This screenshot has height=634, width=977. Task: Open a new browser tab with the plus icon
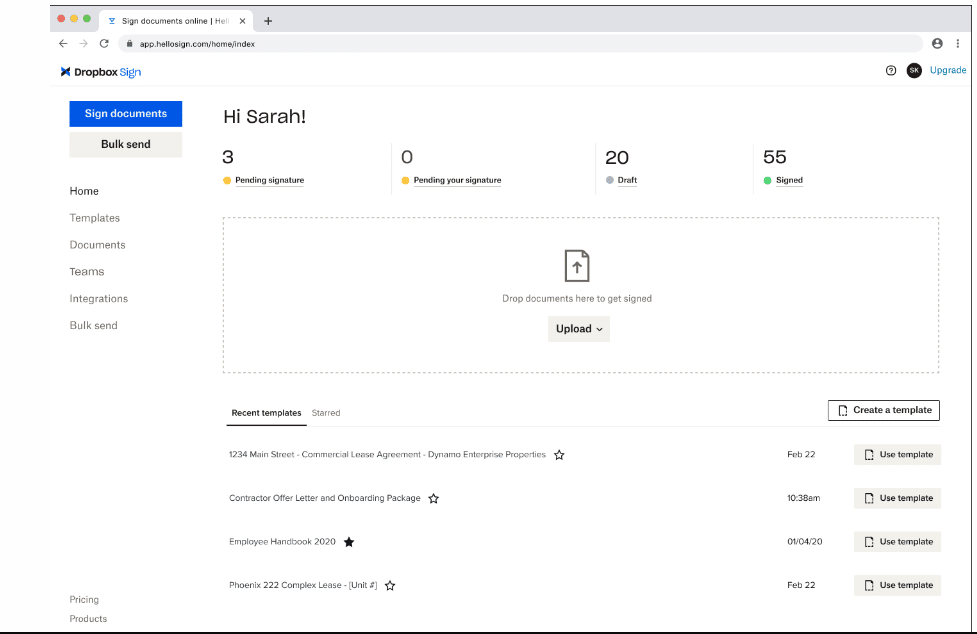pyautogui.click(x=268, y=20)
